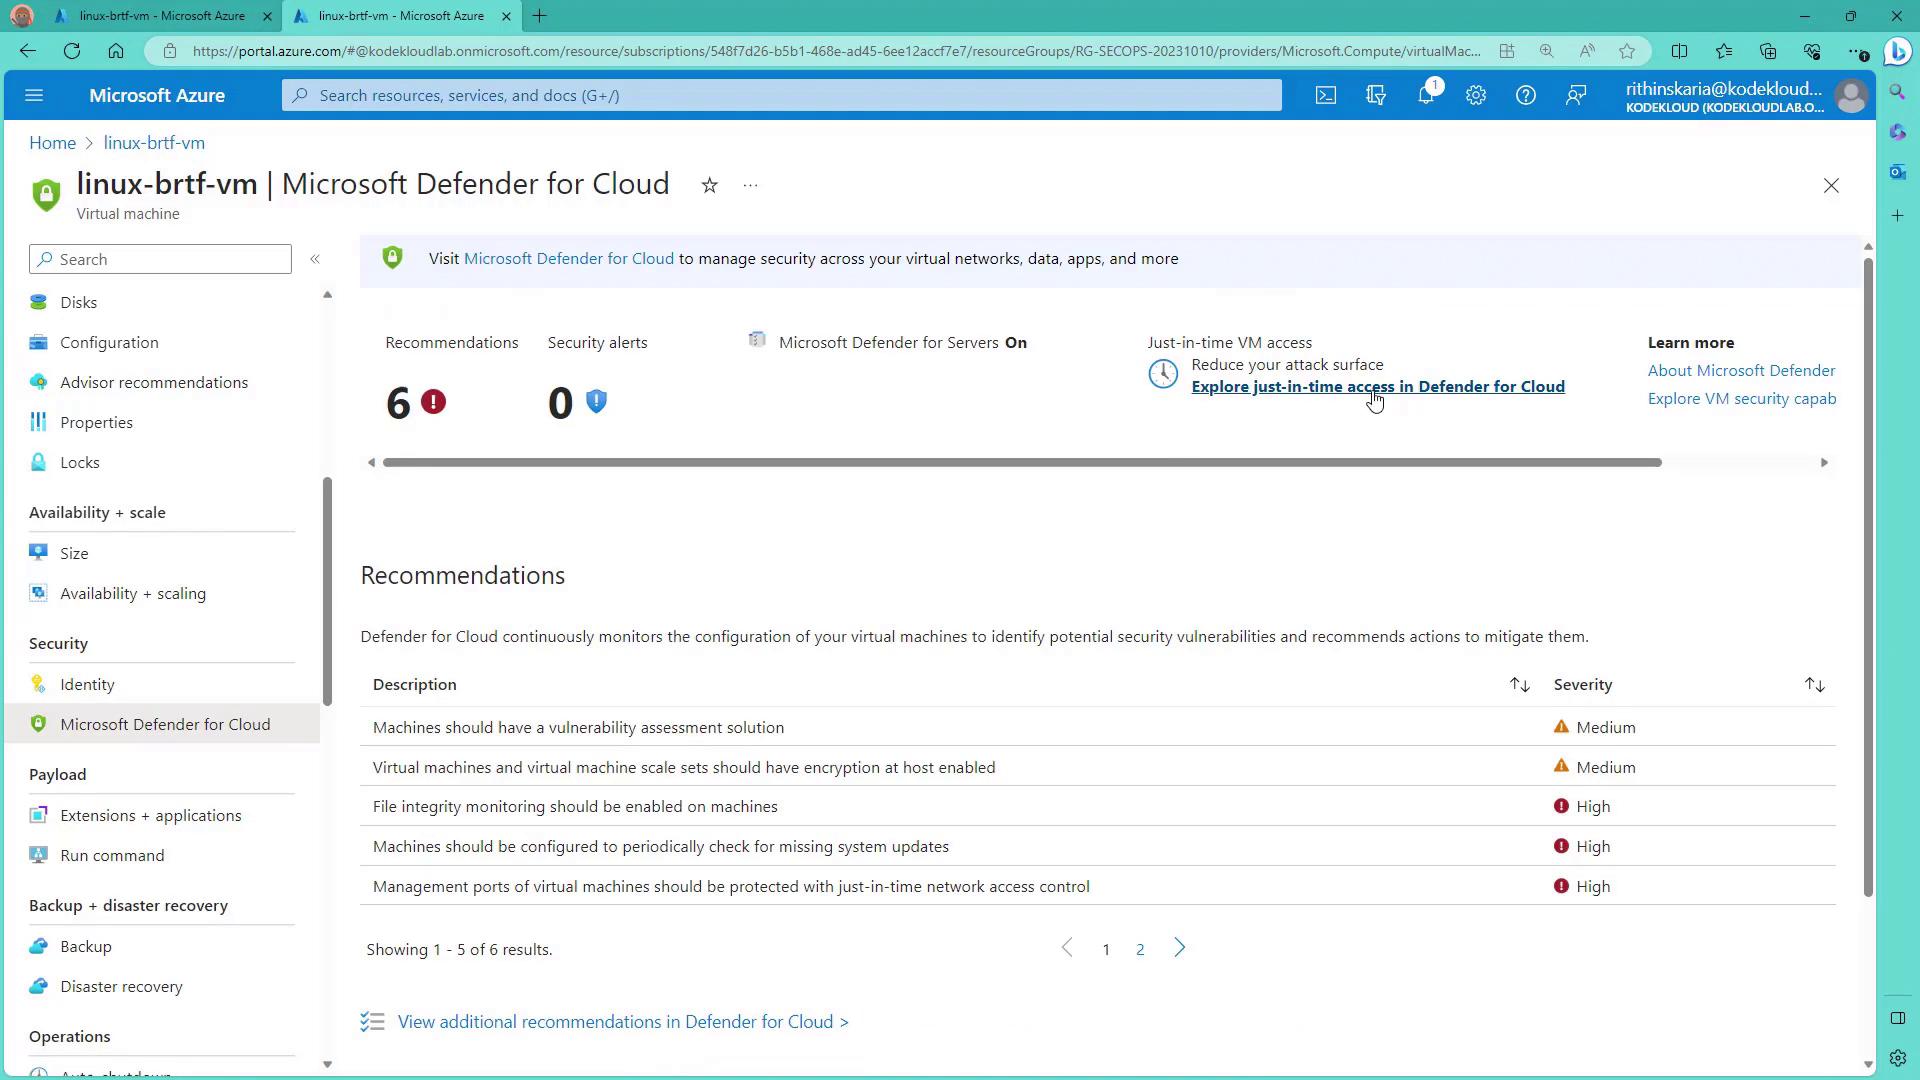Open the Azure portal hamburger menu
The height and width of the screenshot is (1080, 1920).
[34, 96]
